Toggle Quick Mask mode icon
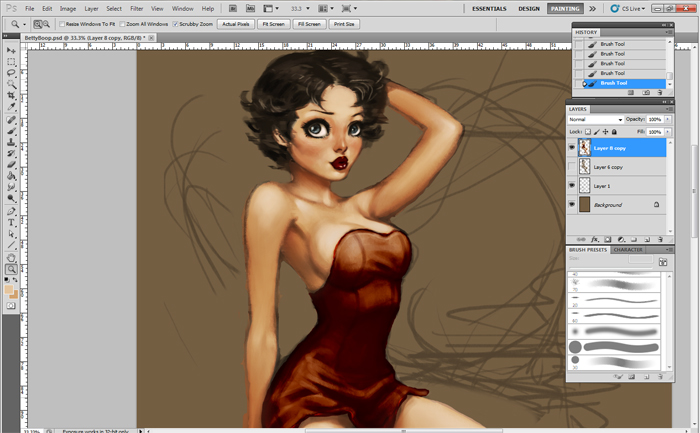Image resolution: width=700 pixels, height=433 pixels. click(x=11, y=306)
